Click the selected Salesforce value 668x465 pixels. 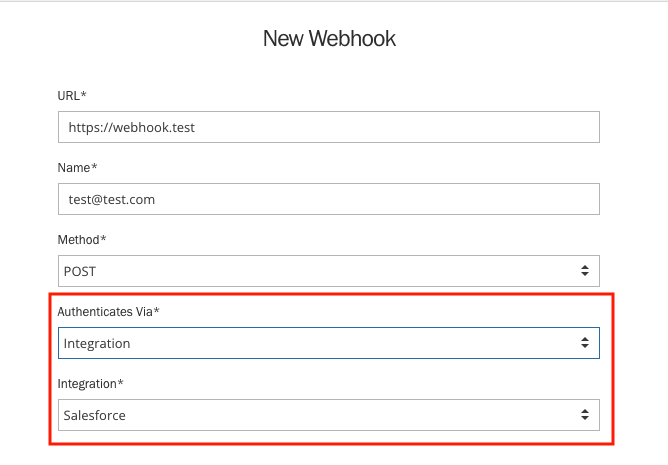click(95, 415)
